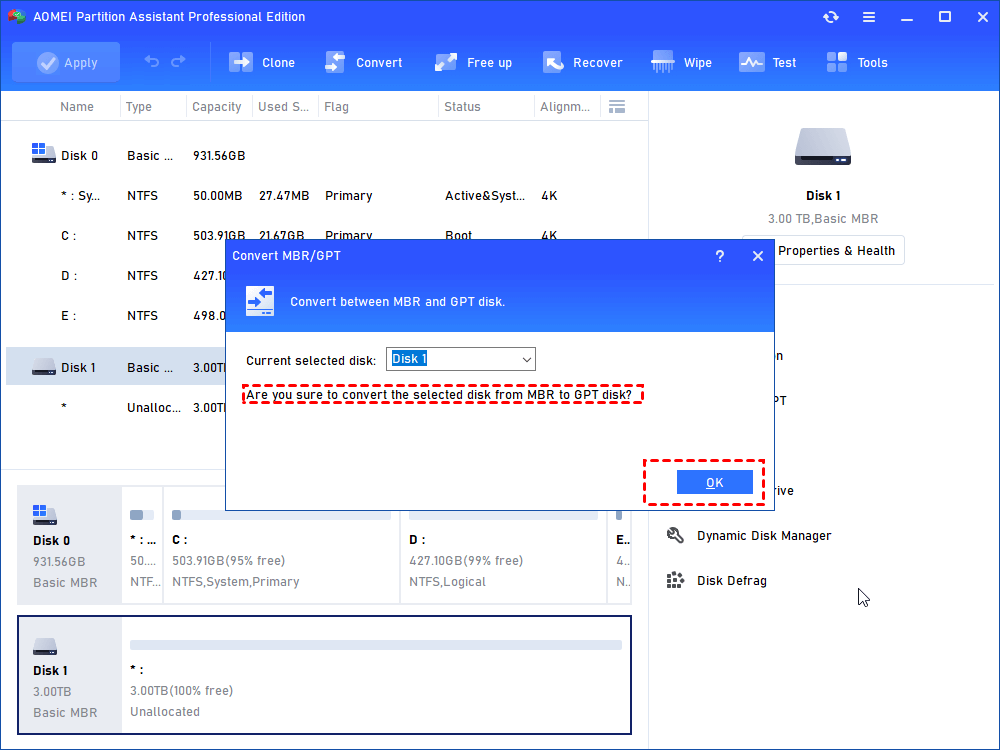1000x750 pixels.
Task: Click the 931.56GB capacity value
Action: click(219, 156)
